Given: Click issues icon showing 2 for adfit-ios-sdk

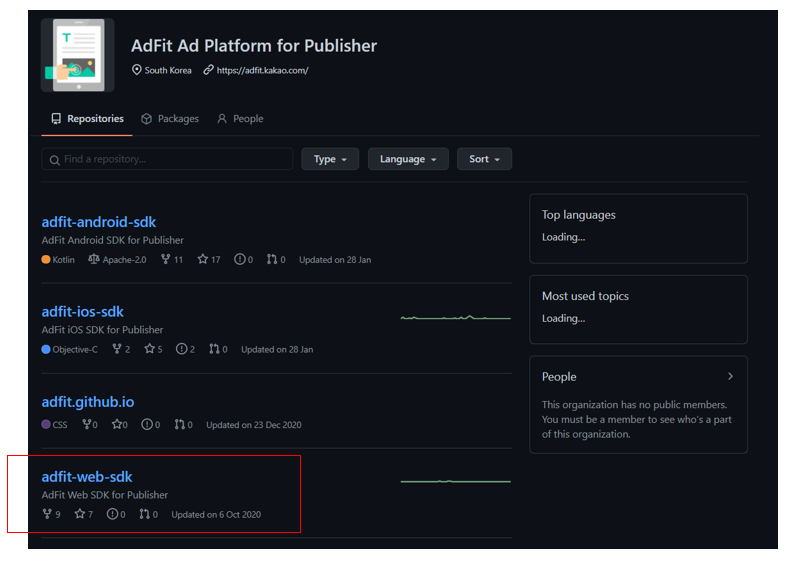Looking at the screenshot, I should 181,349.
